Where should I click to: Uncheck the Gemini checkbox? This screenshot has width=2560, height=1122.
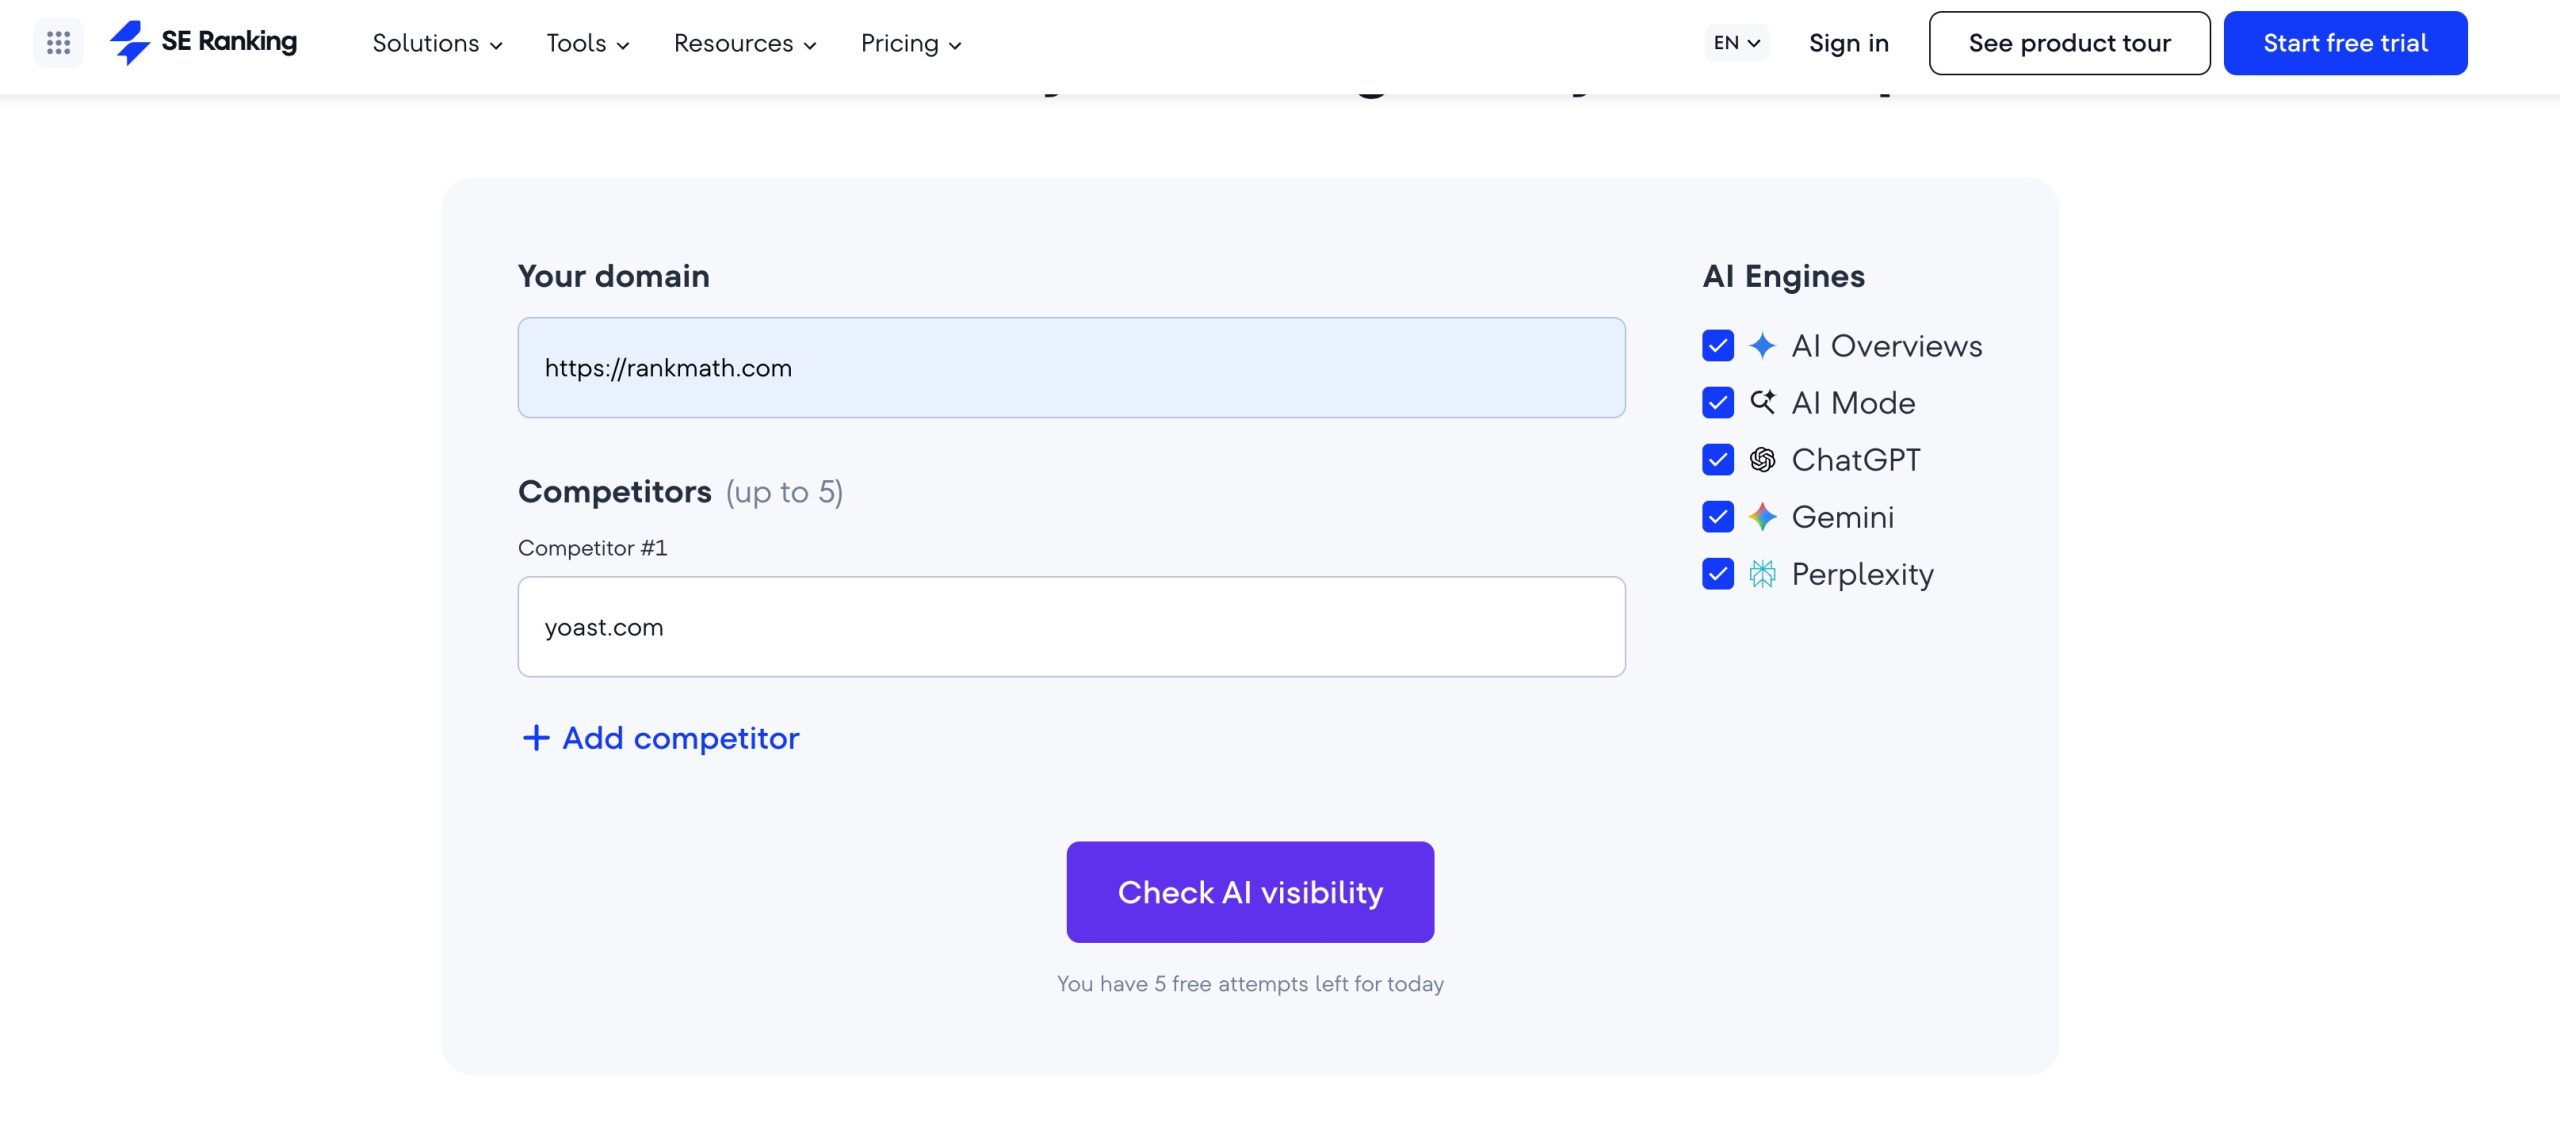click(x=1718, y=517)
